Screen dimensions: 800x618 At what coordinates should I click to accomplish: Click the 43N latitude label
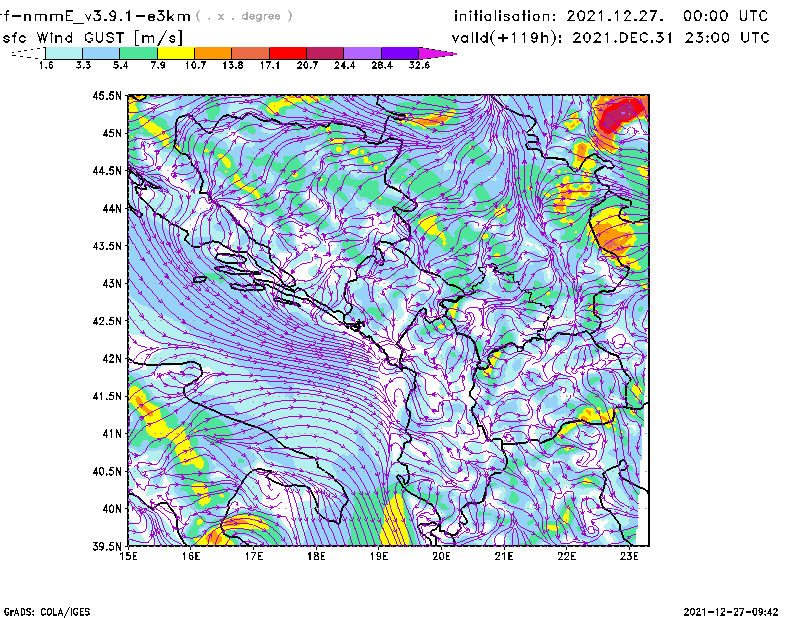click(x=112, y=283)
